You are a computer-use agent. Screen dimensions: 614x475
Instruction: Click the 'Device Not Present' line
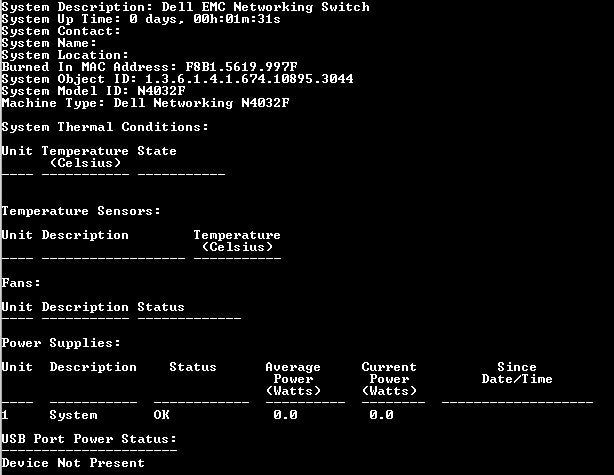73,463
